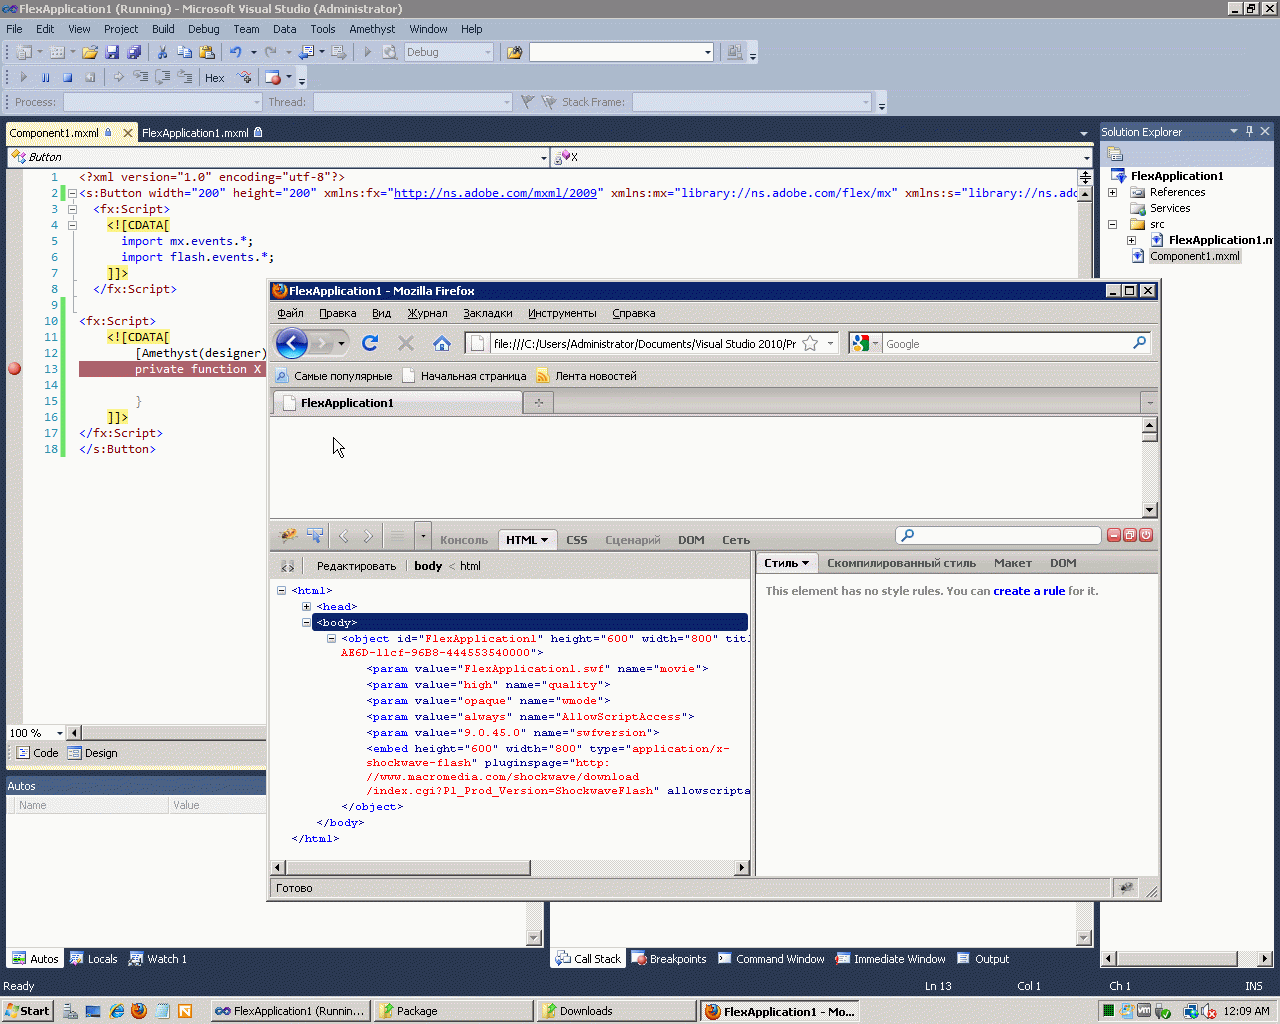Click 'create a rule' link
This screenshot has width=1280, height=1024.
1028,591
